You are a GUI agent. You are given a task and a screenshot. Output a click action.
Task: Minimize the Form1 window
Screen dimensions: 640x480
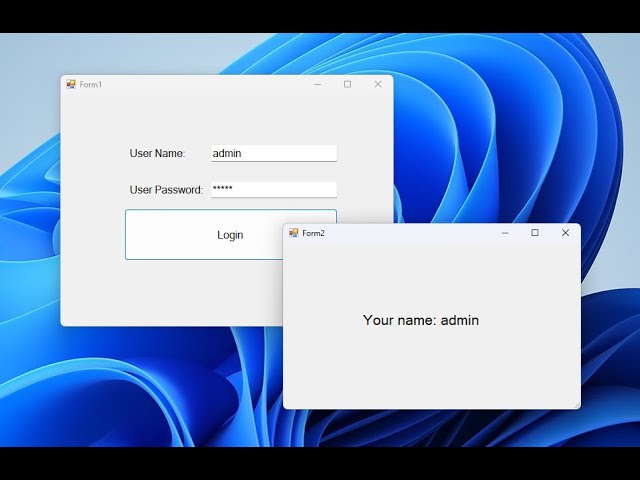318,84
